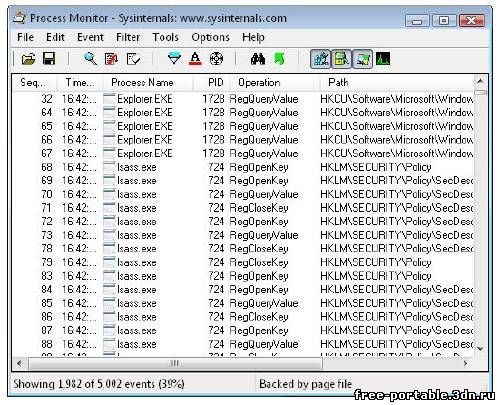Toggle the Autoscroll toolbar icon
The height and width of the screenshot is (405, 500).
(x=111, y=59)
